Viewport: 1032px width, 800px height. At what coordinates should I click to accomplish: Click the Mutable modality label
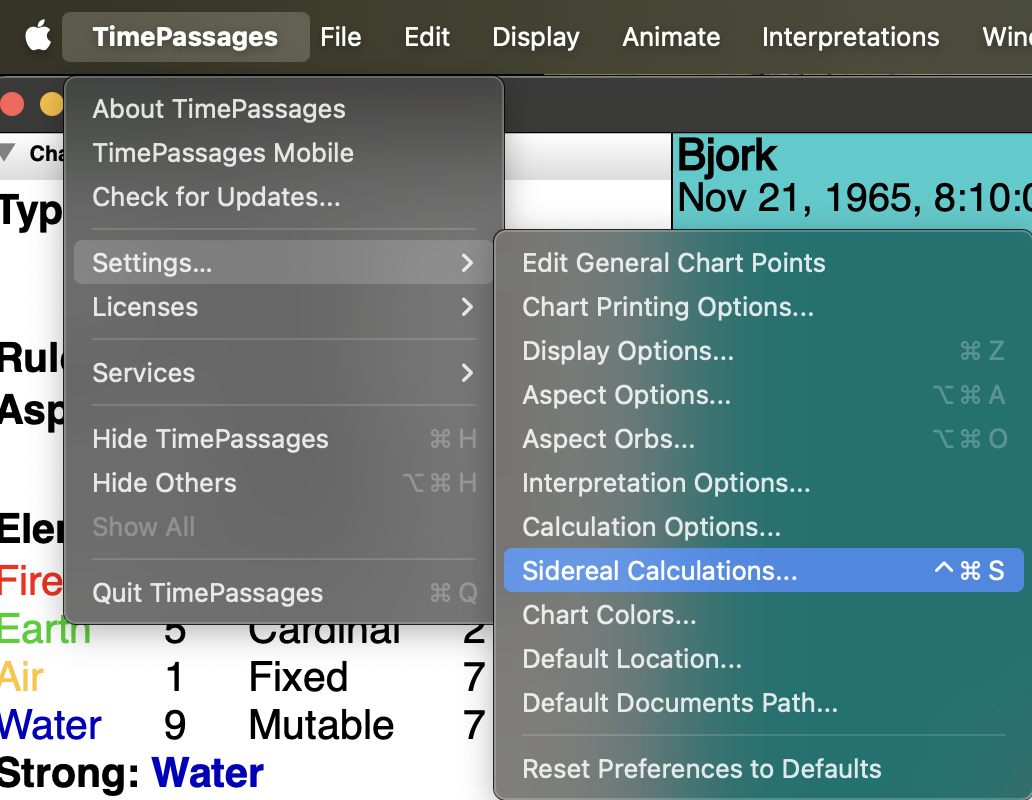click(321, 725)
